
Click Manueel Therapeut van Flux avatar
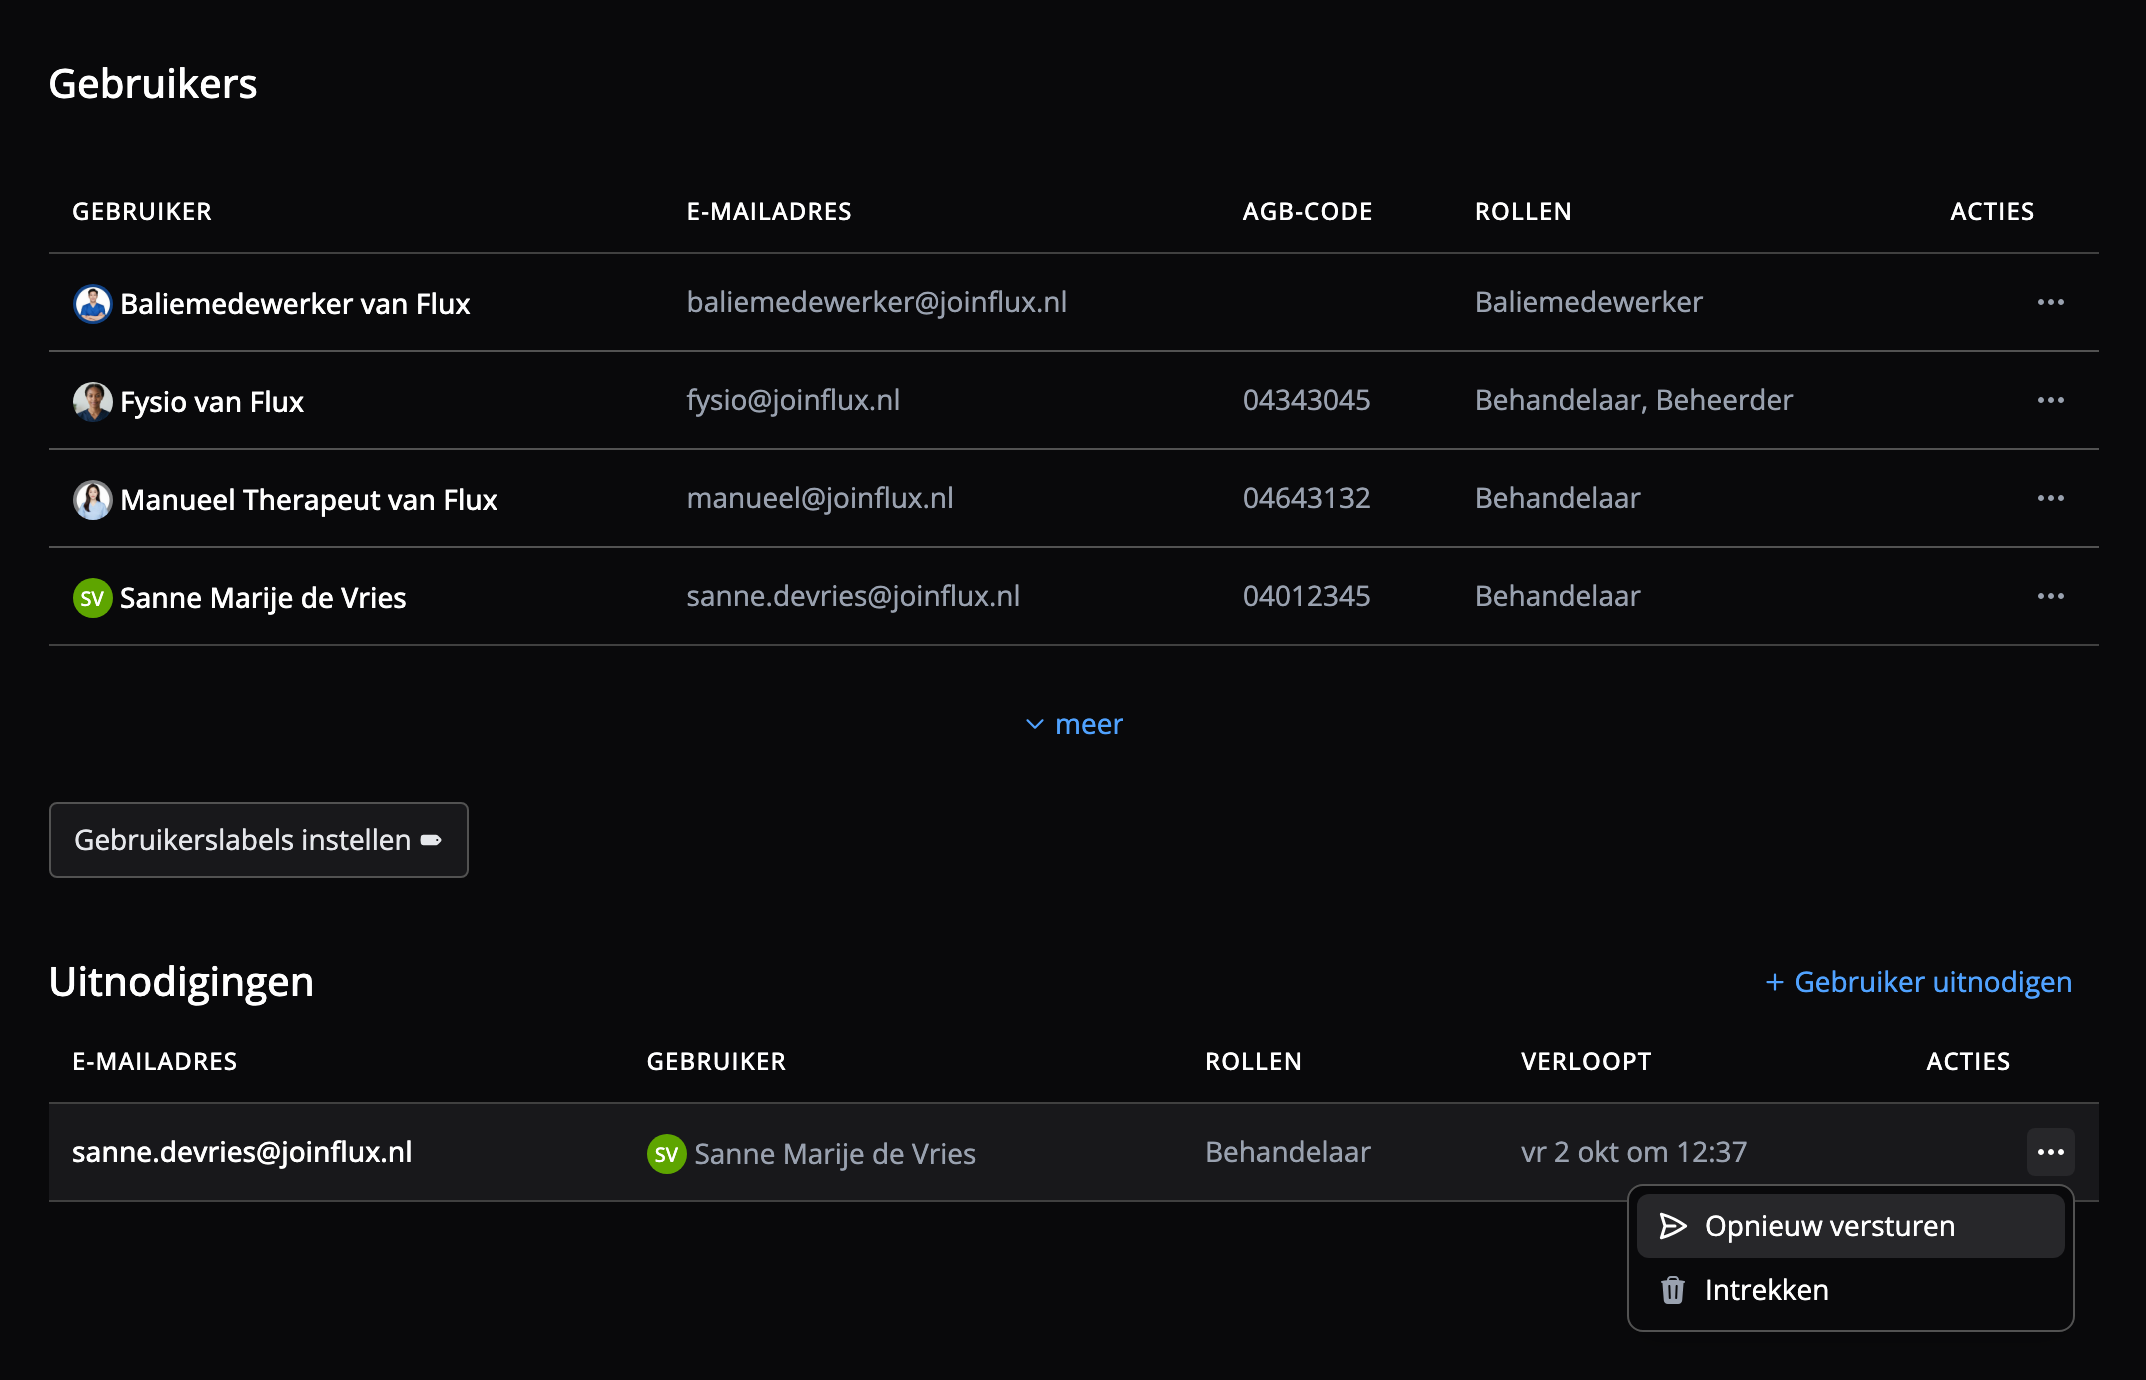tap(92, 500)
